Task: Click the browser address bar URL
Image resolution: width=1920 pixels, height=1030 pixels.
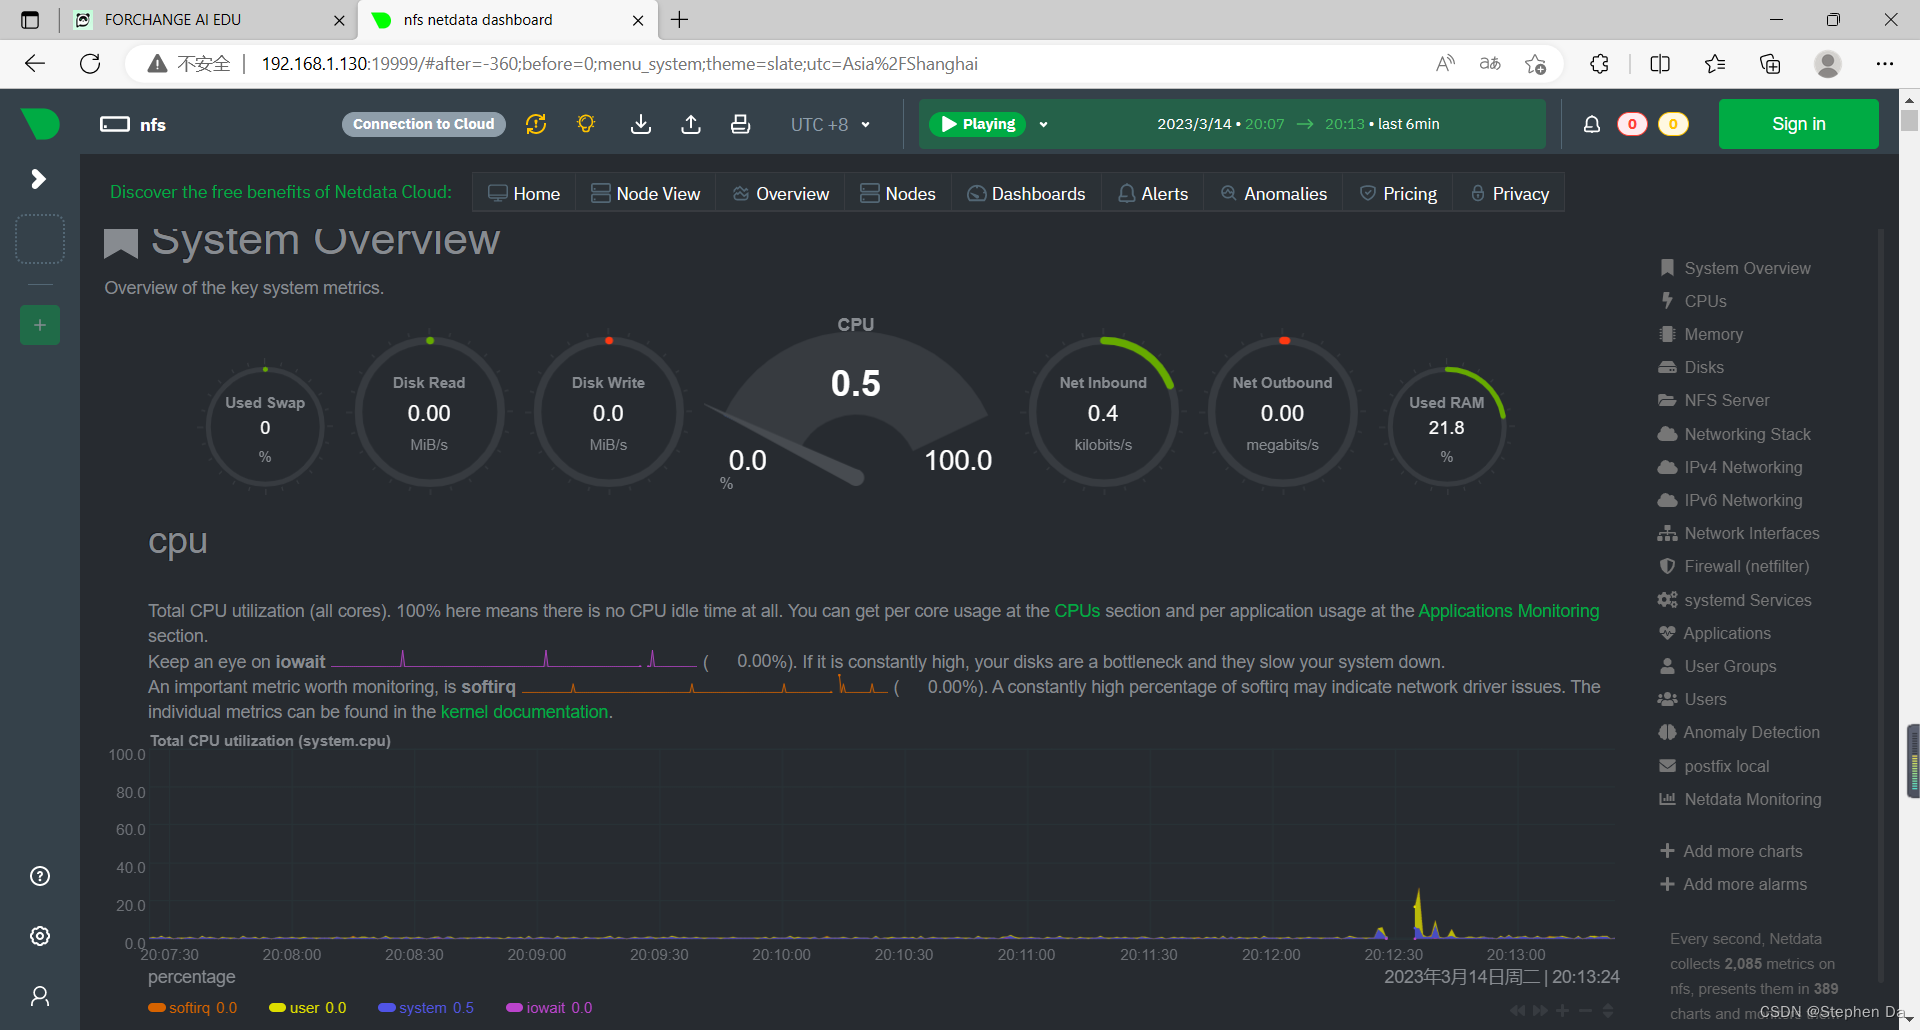Action: point(620,64)
